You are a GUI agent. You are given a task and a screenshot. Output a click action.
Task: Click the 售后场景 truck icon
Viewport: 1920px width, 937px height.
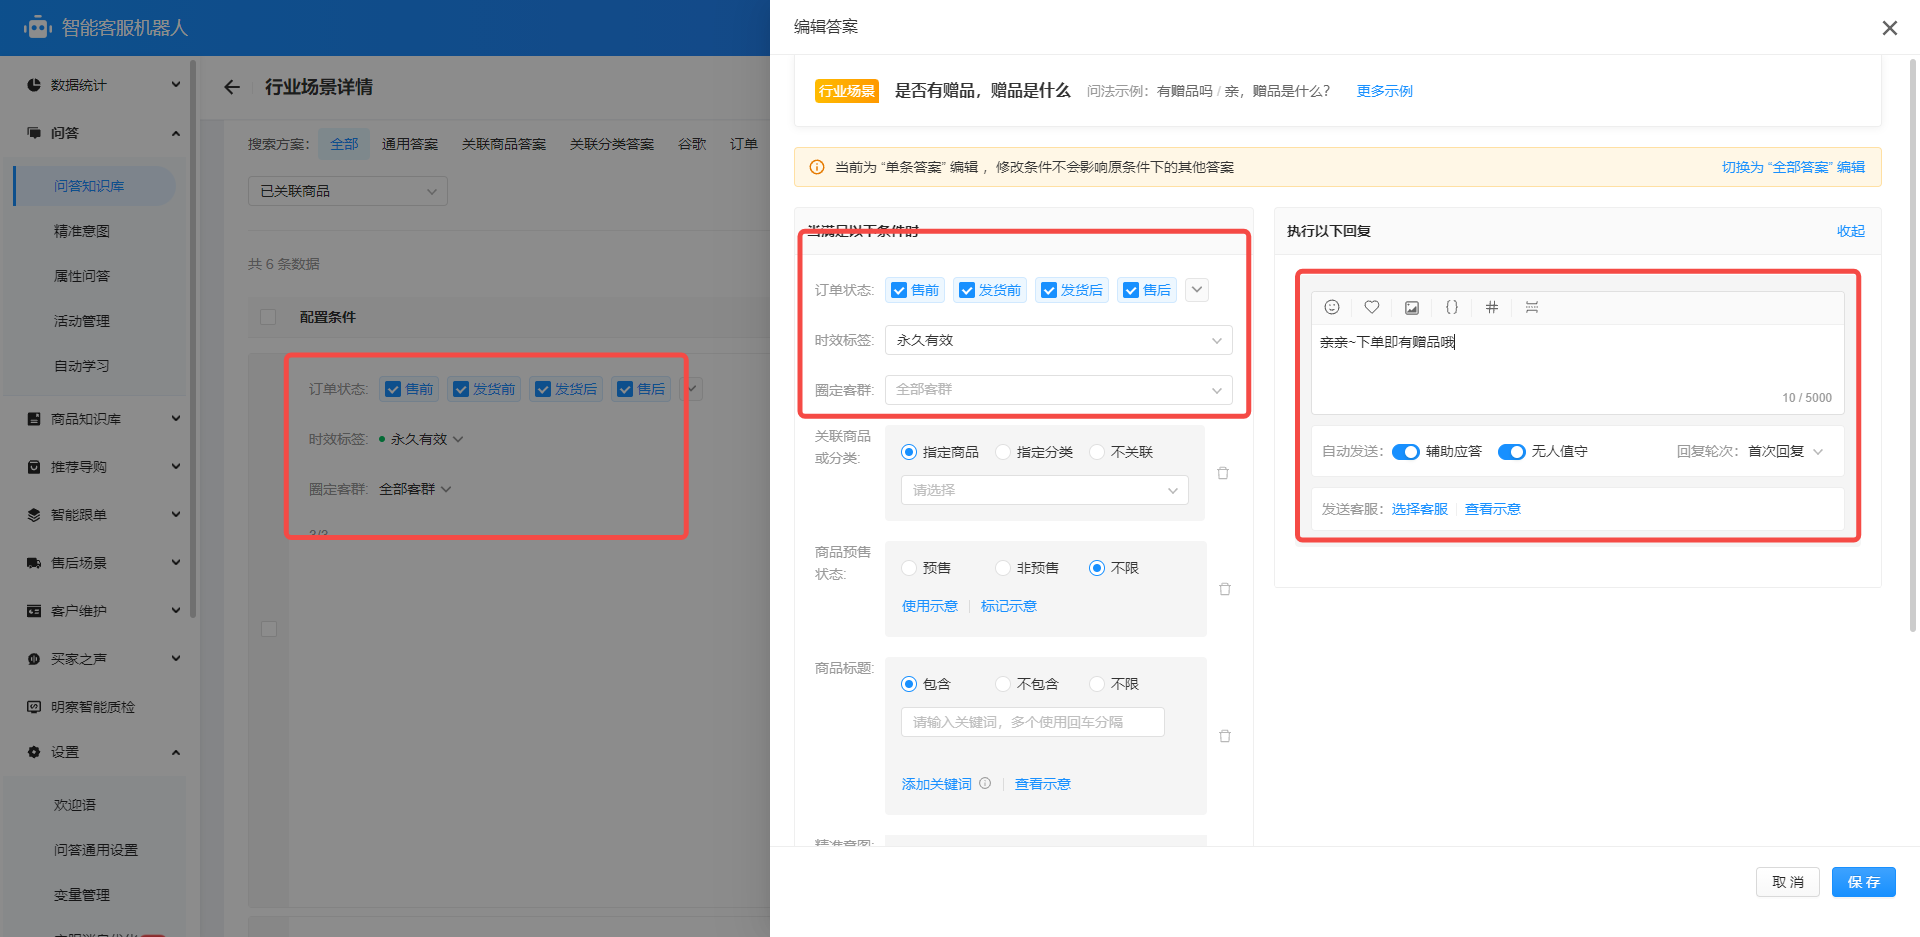tap(34, 563)
